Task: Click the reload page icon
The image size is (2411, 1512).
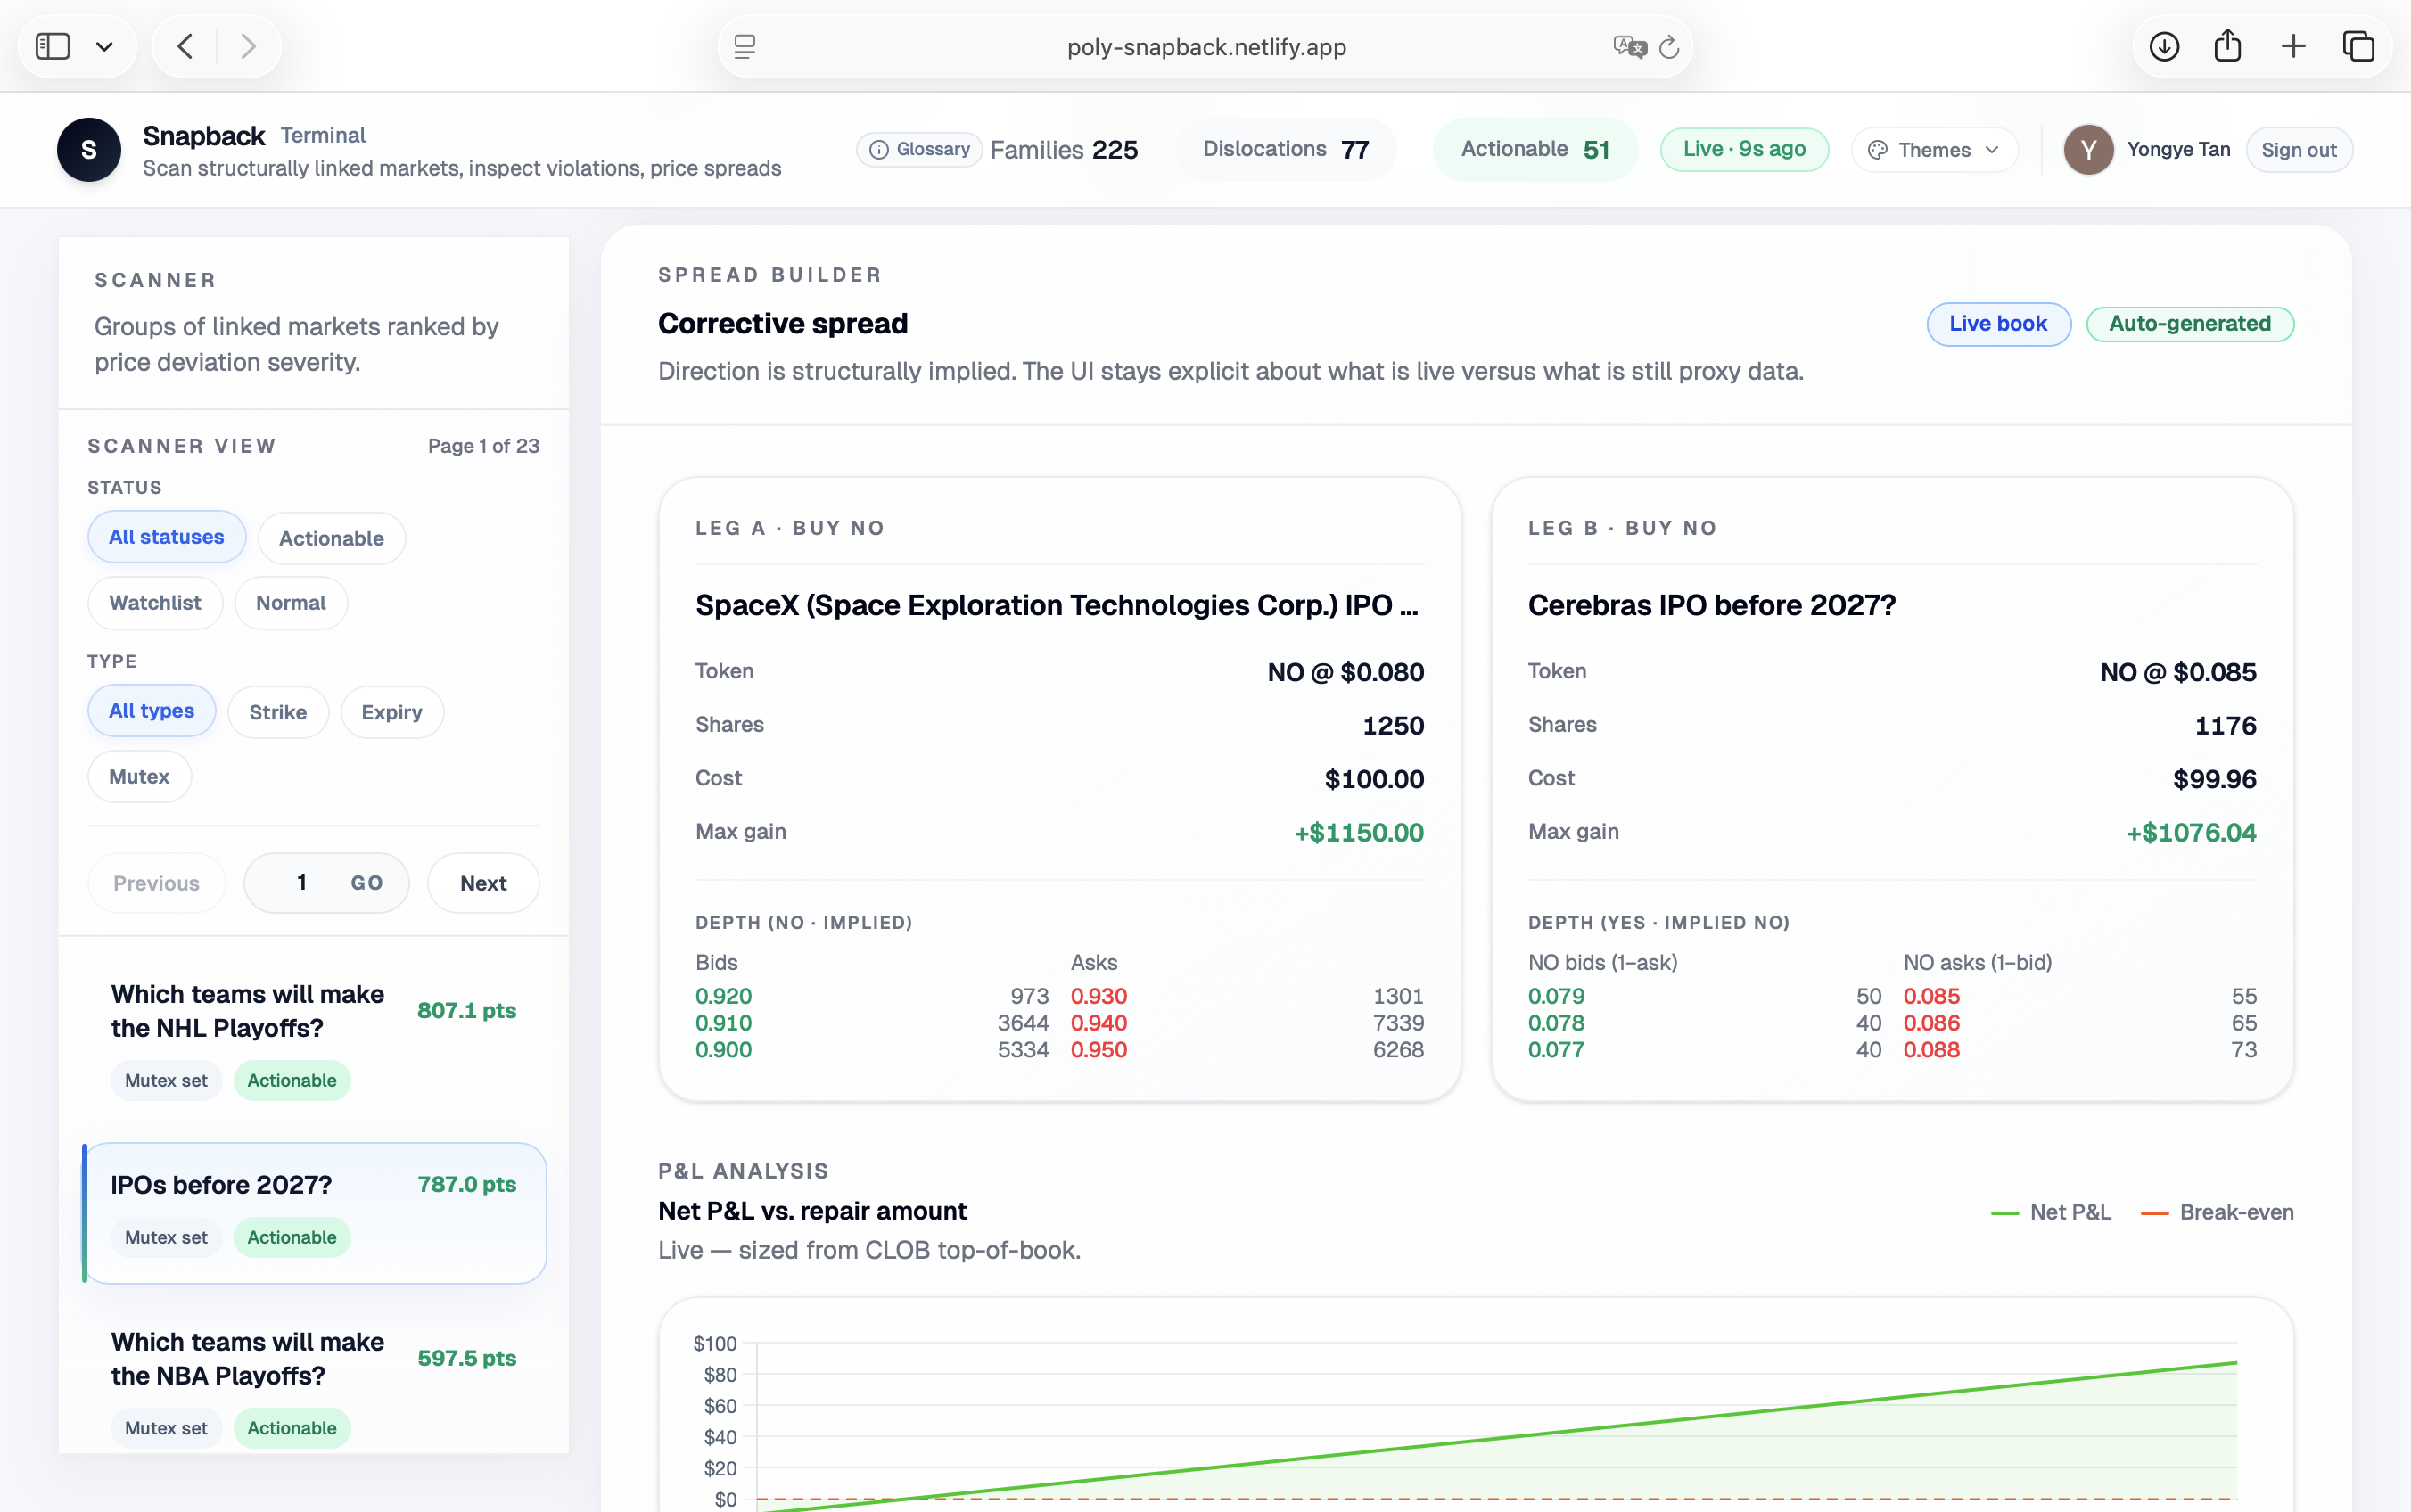Action: tap(1669, 47)
